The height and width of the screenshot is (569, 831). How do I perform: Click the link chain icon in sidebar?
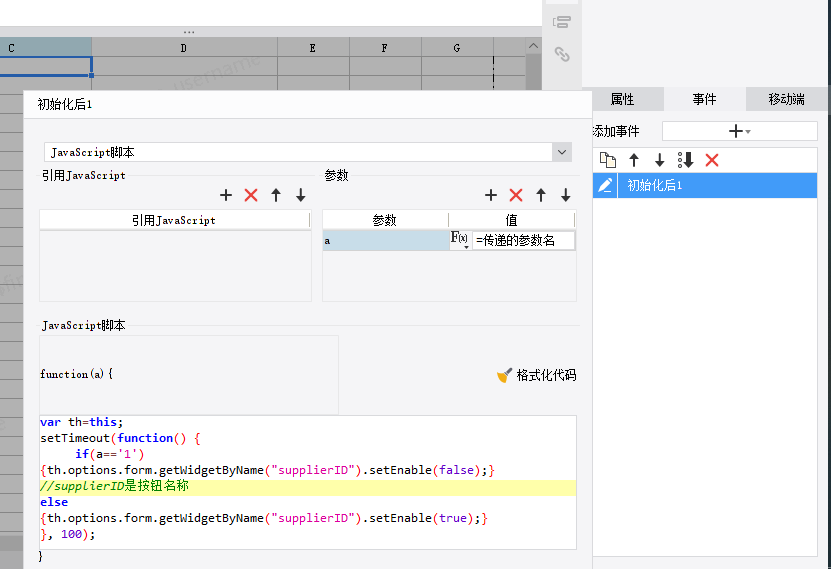(x=562, y=55)
